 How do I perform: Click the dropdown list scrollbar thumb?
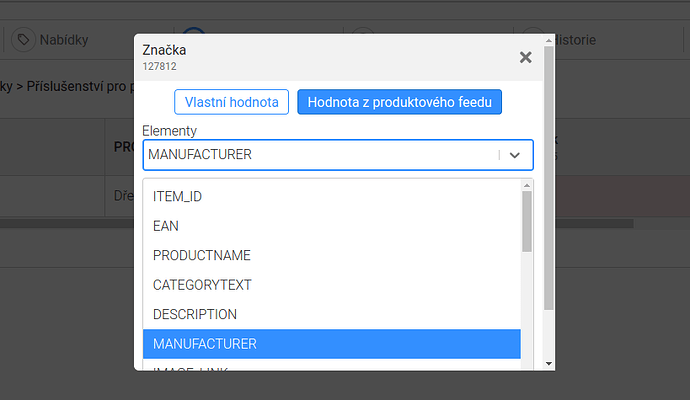pyautogui.click(x=527, y=221)
